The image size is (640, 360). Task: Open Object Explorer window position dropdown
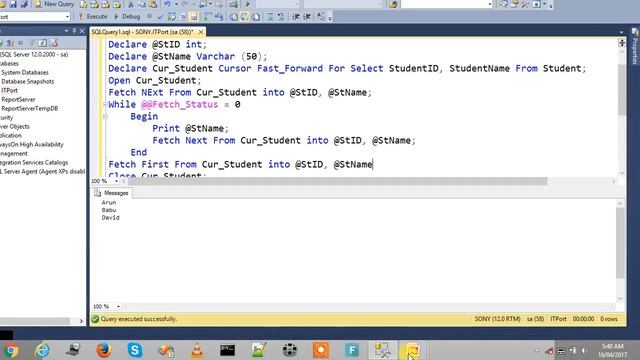[66, 31]
